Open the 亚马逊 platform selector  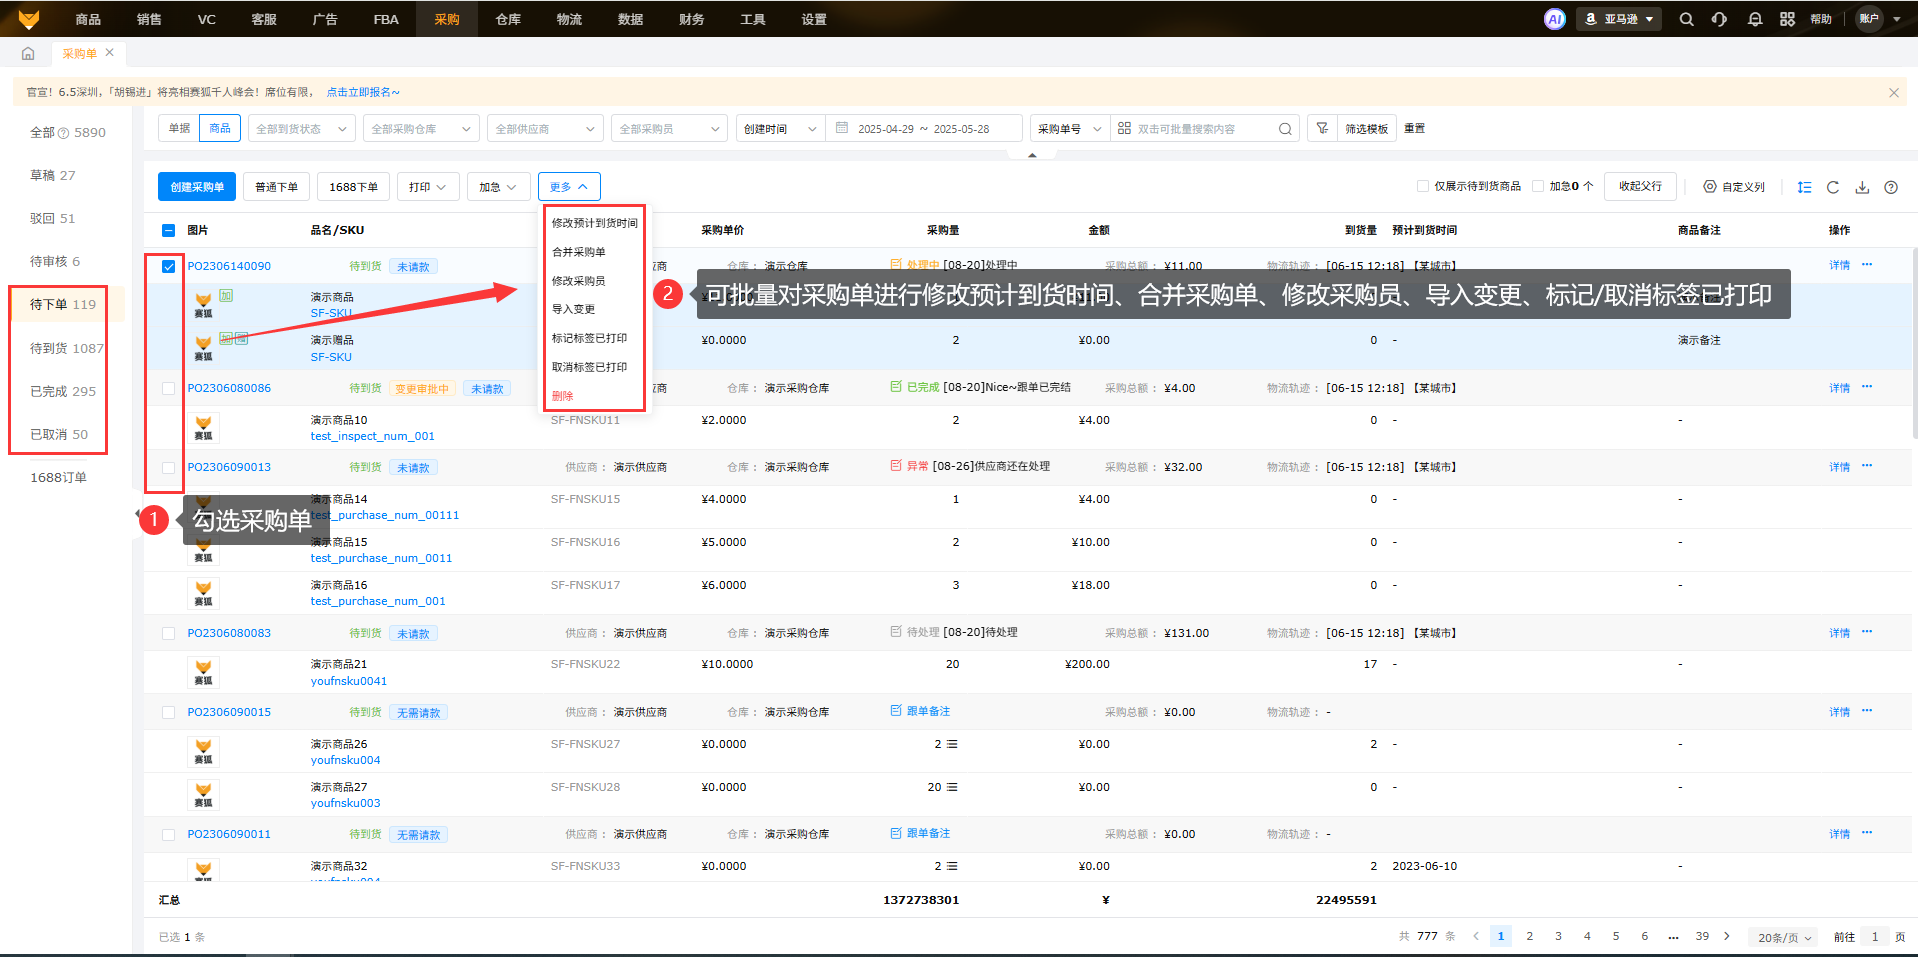[1619, 19]
